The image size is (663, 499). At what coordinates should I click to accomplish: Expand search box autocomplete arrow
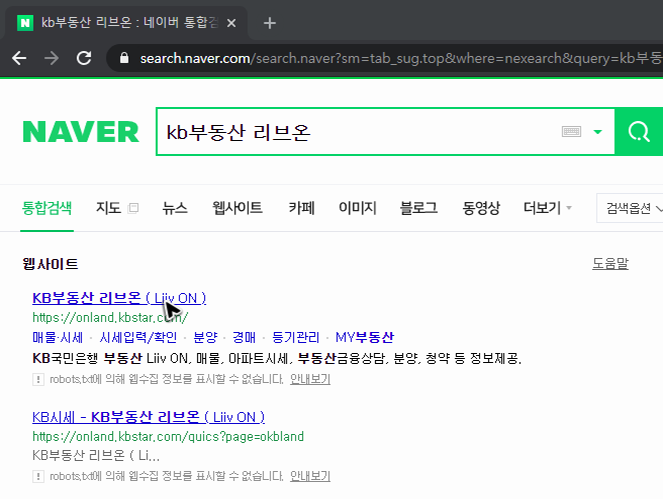pyautogui.click(x=597, y=132)
